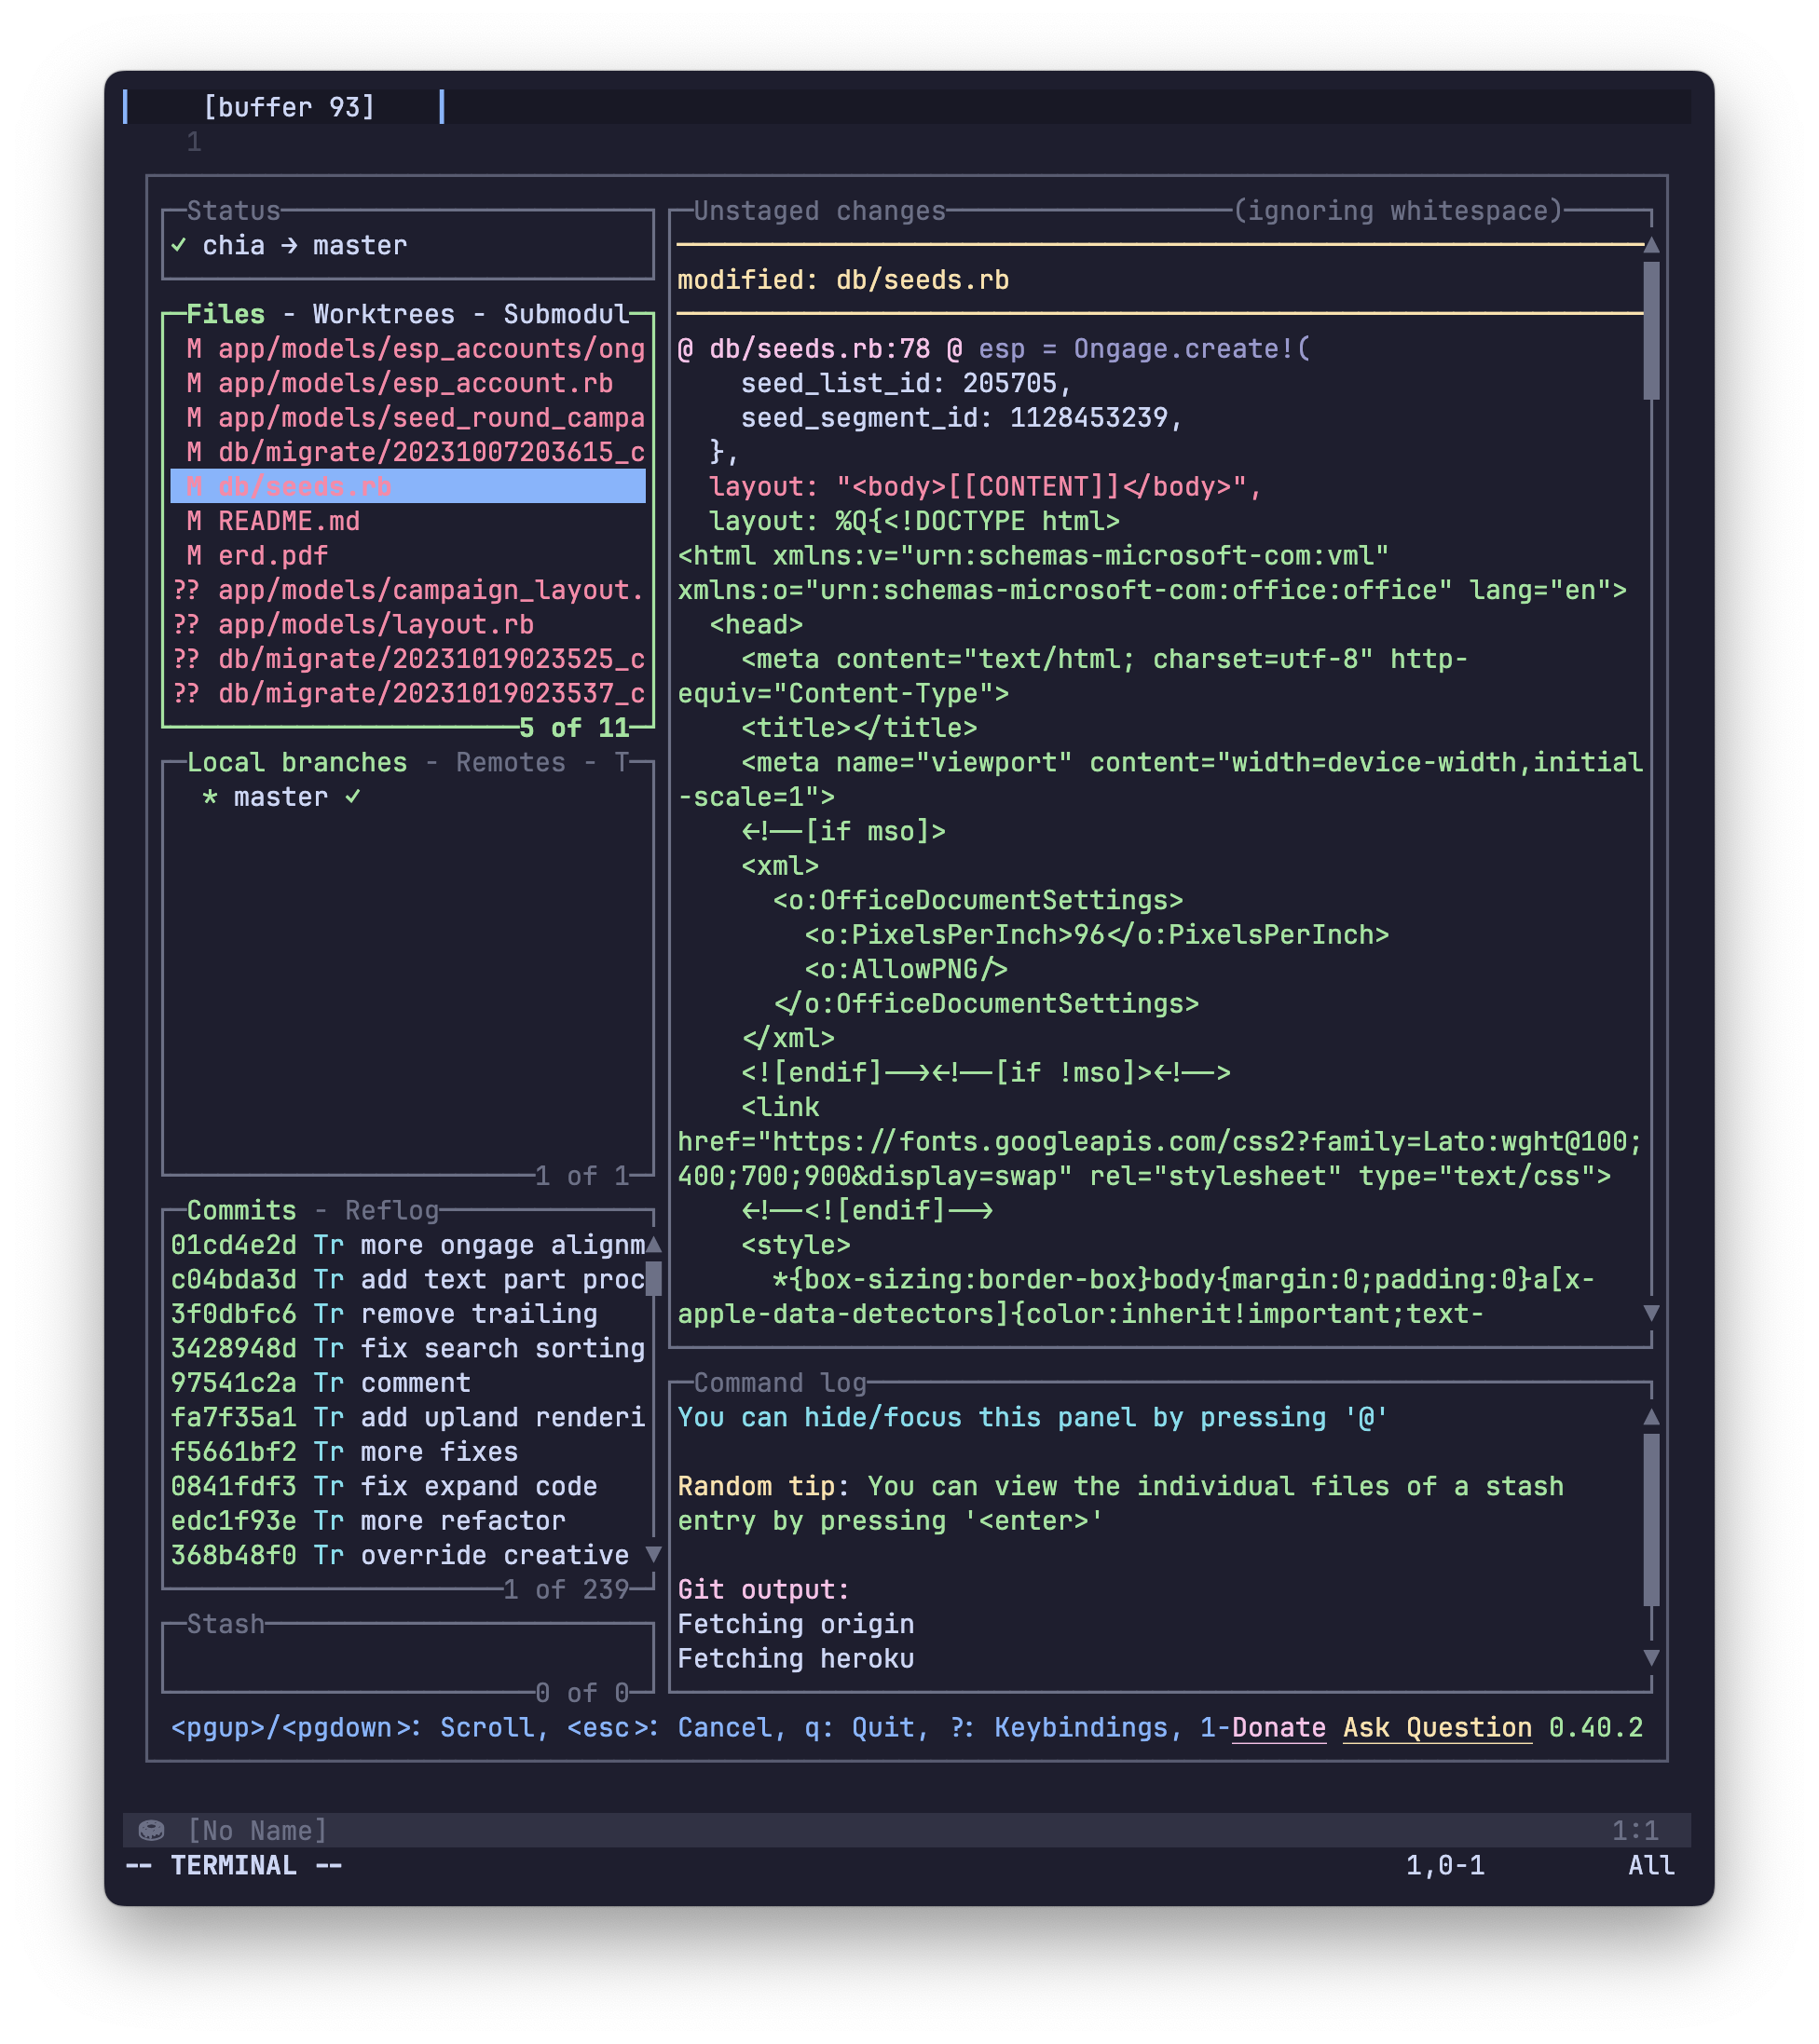Open the Reflog tab
Screen dimensions: 1819x2044
(391, 1210)
